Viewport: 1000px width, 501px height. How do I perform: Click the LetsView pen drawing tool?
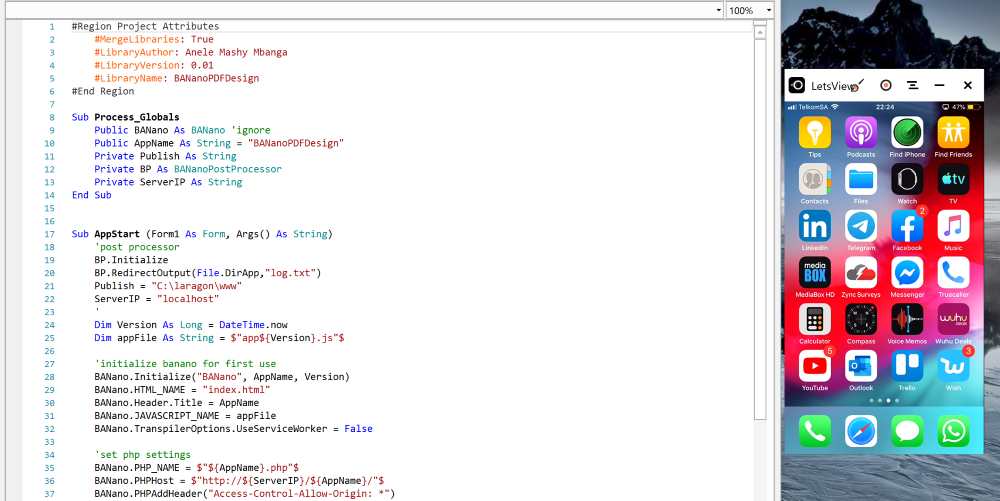coord(858,85)
